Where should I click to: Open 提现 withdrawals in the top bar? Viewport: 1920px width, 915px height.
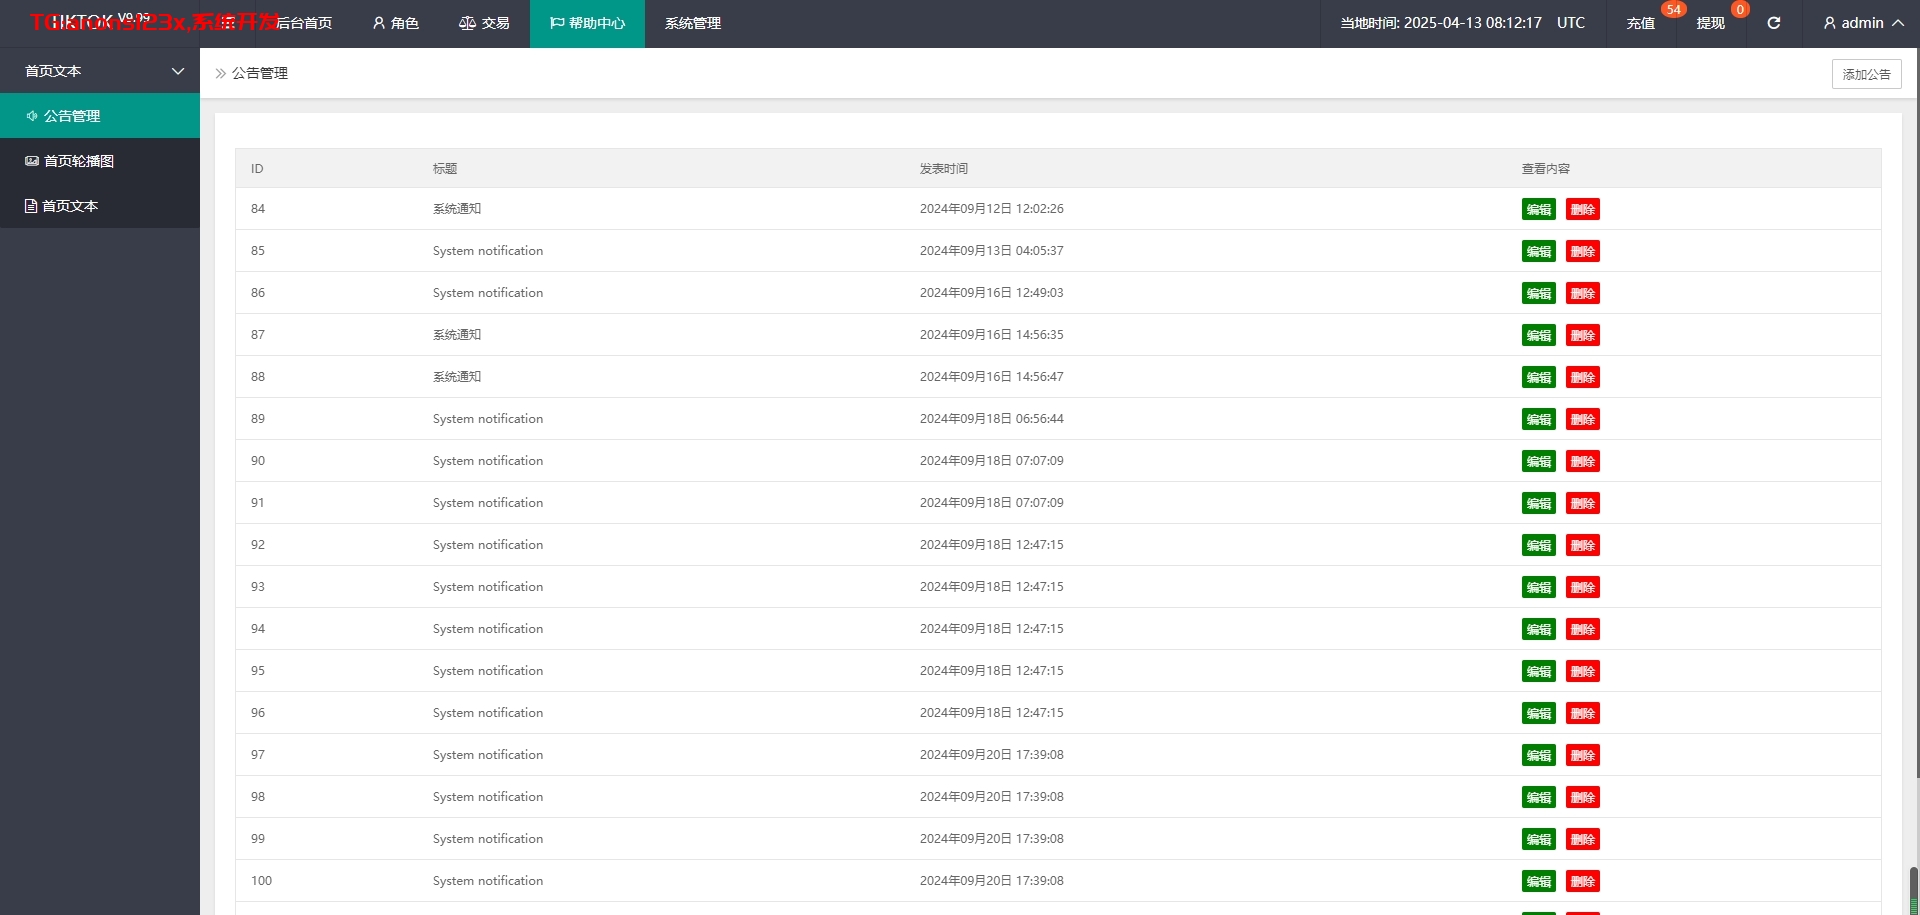[1710, 23]
